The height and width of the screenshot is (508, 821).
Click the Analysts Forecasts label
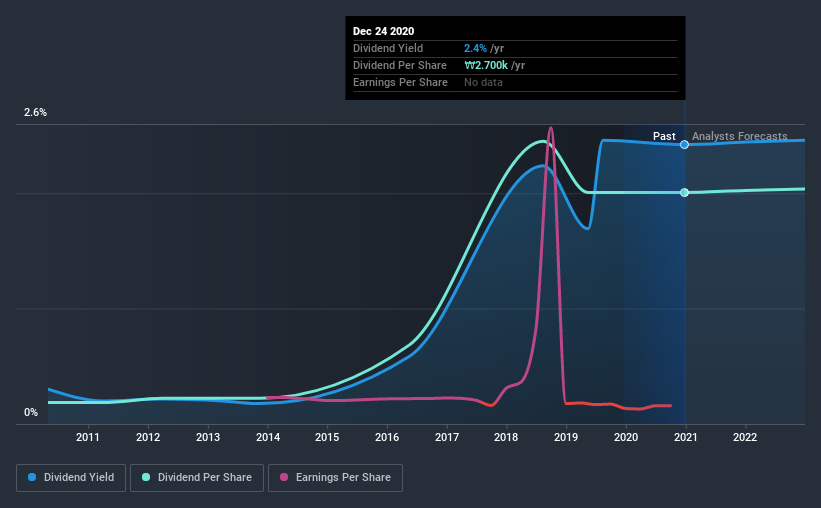click(x=739, y=136)
